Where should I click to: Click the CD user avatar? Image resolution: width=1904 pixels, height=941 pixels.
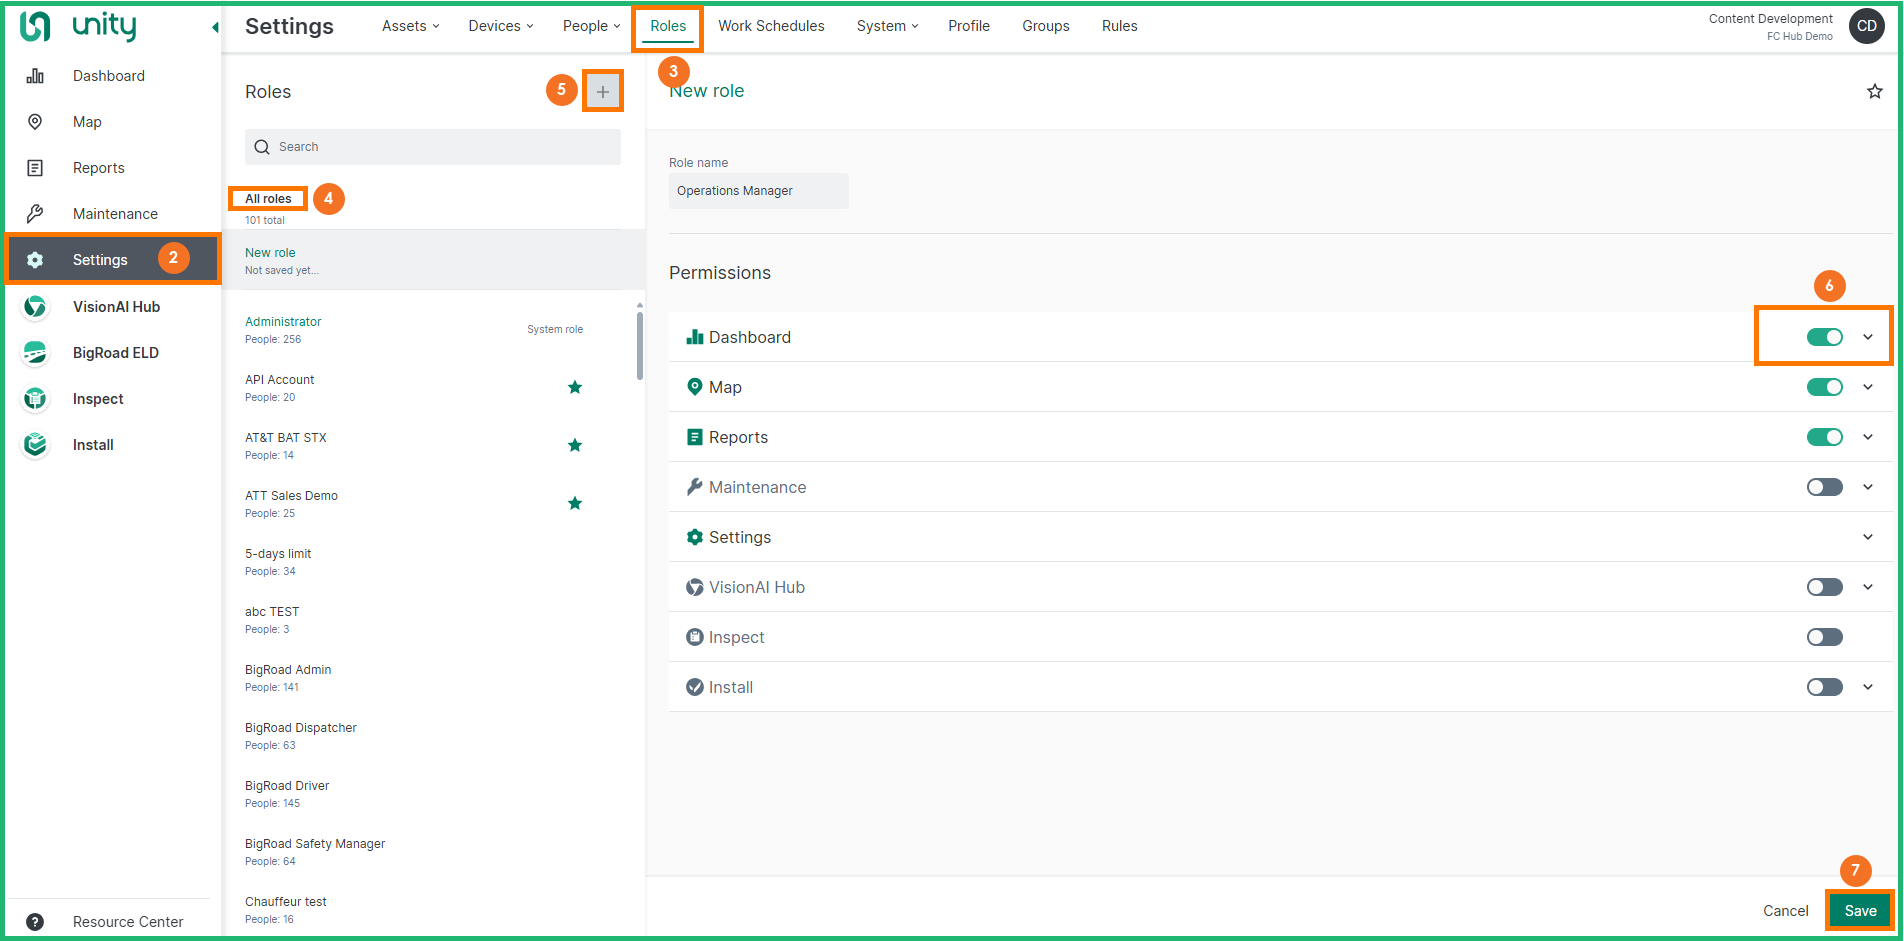point(1866,26)
